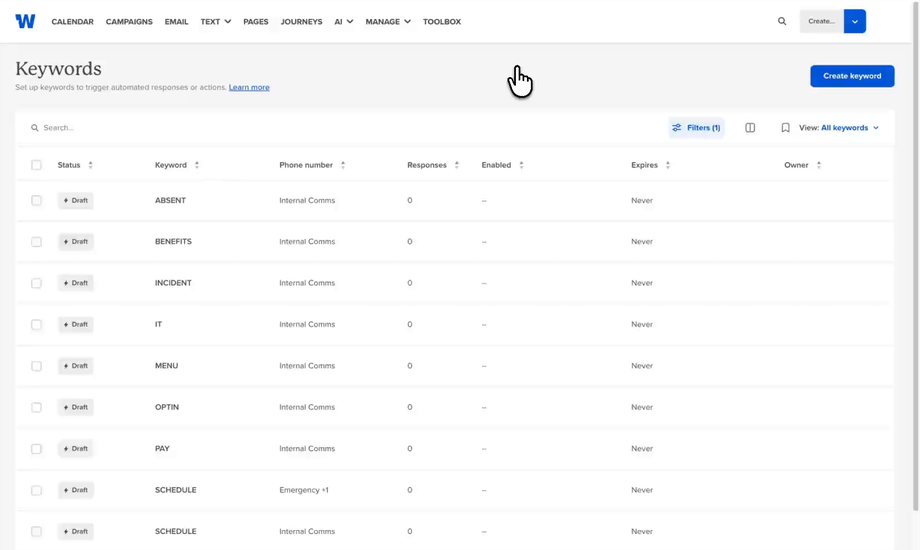Image resolution: width=920 pixels, height=550 pixels.
Task: Click the Draft badge on ABSENT row
Action: (76, 200)
